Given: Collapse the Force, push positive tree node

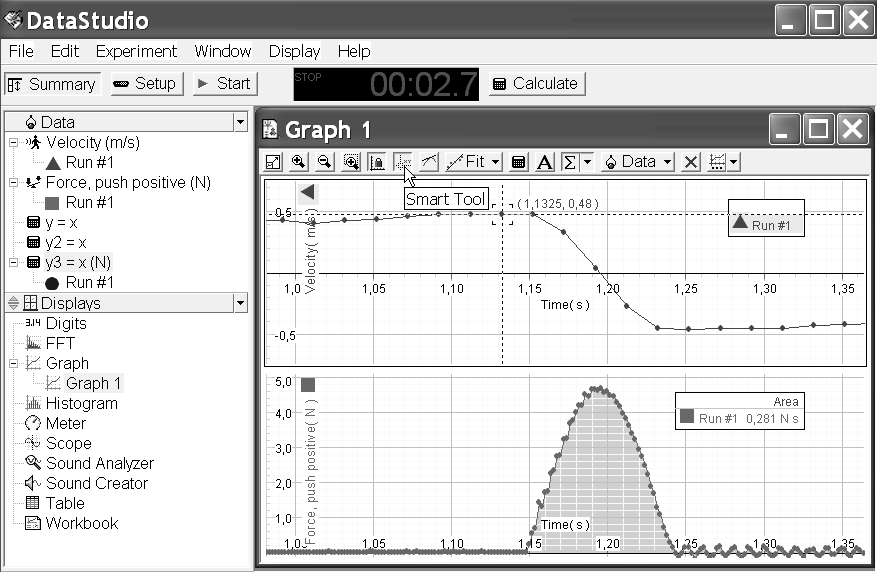Looking at the screenshot, I should [14, 183].
